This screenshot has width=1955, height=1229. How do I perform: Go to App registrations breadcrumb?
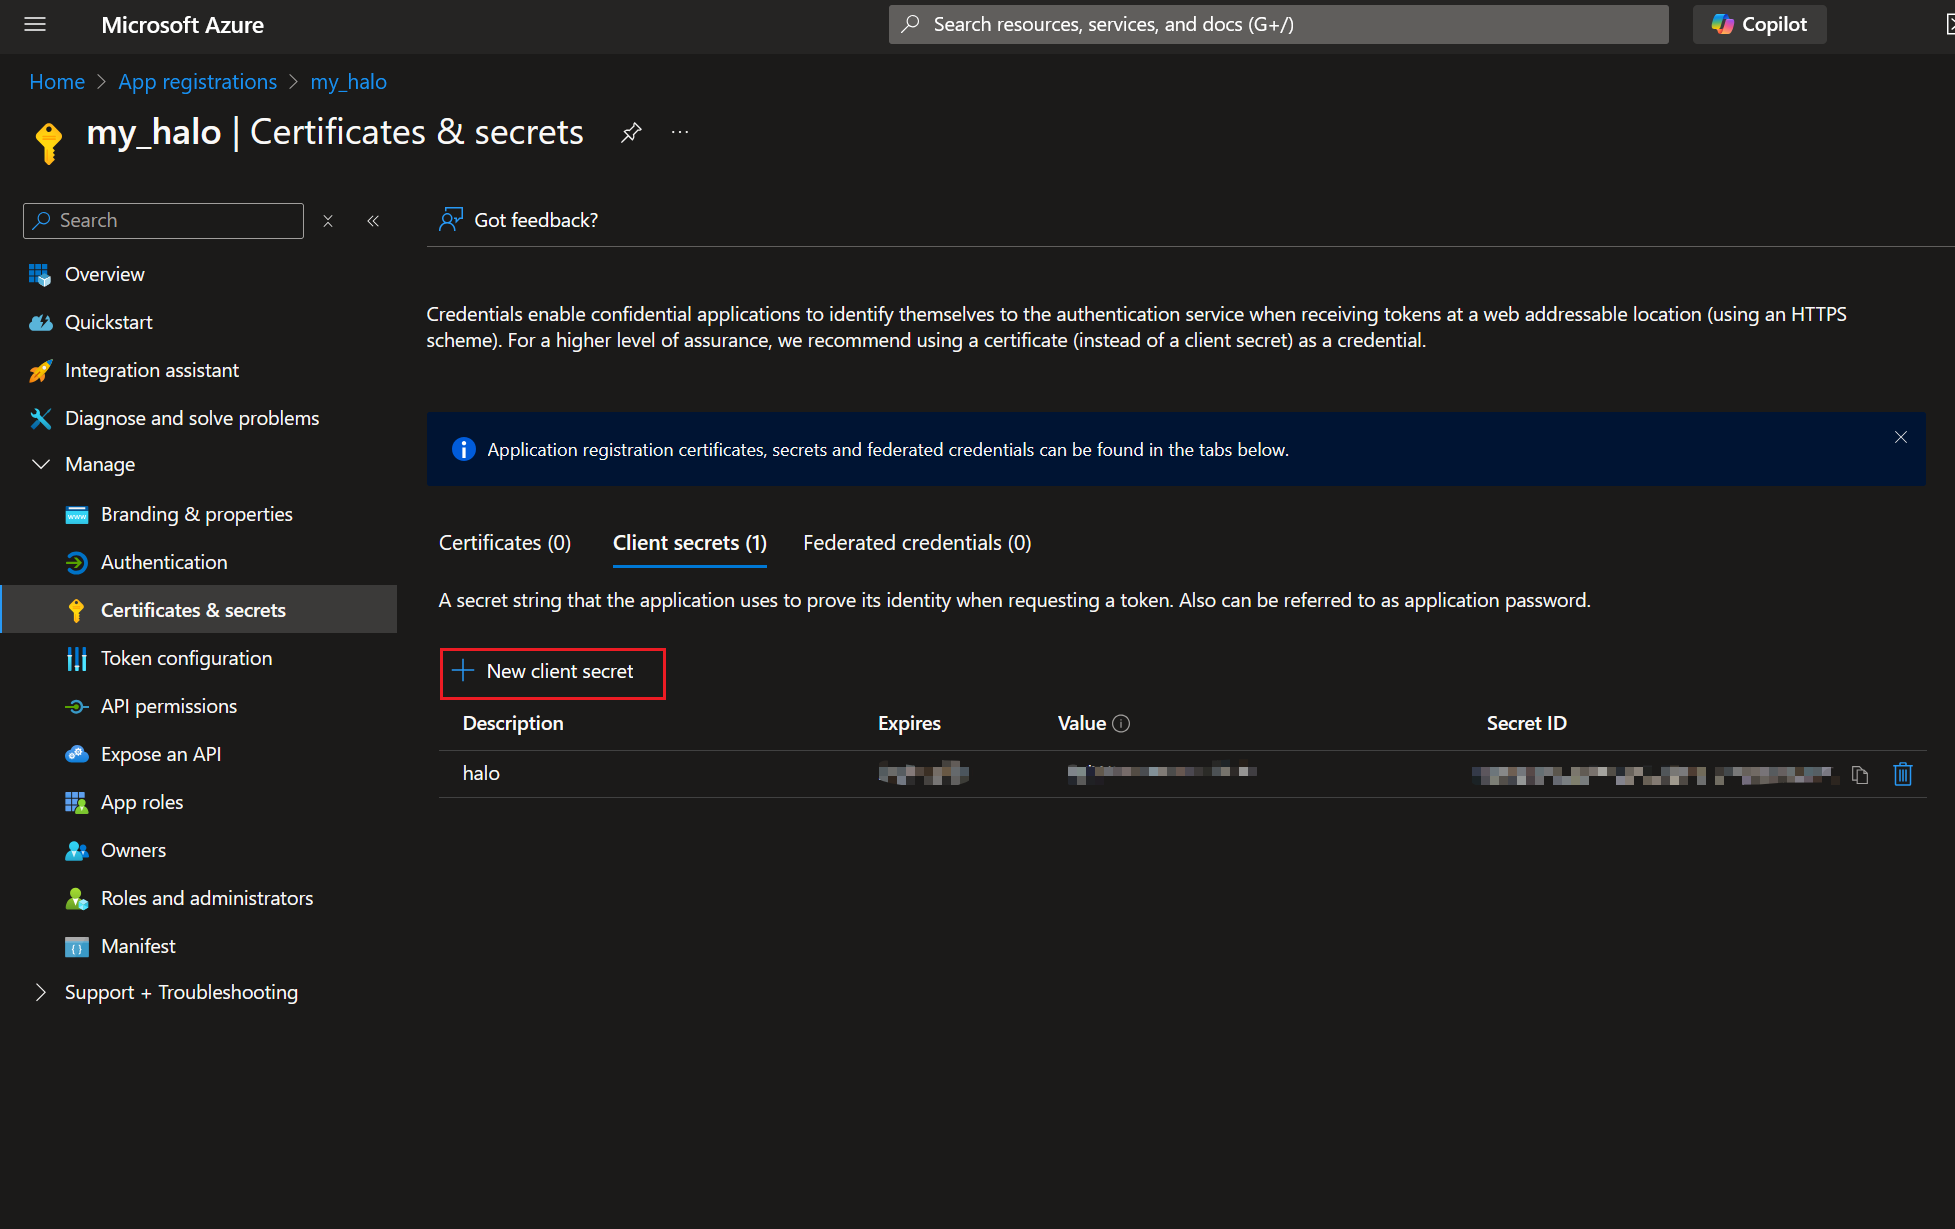tap(197, 82)
